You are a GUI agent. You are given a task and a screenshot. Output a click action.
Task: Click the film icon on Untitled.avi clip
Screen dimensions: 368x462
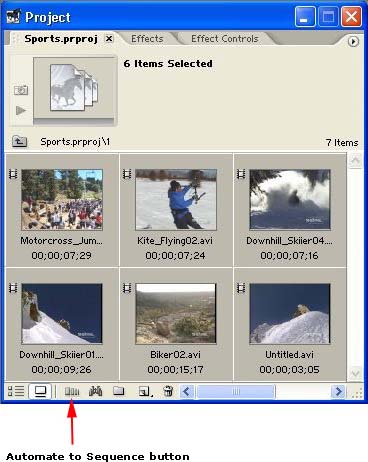click(x=241, y=288)
